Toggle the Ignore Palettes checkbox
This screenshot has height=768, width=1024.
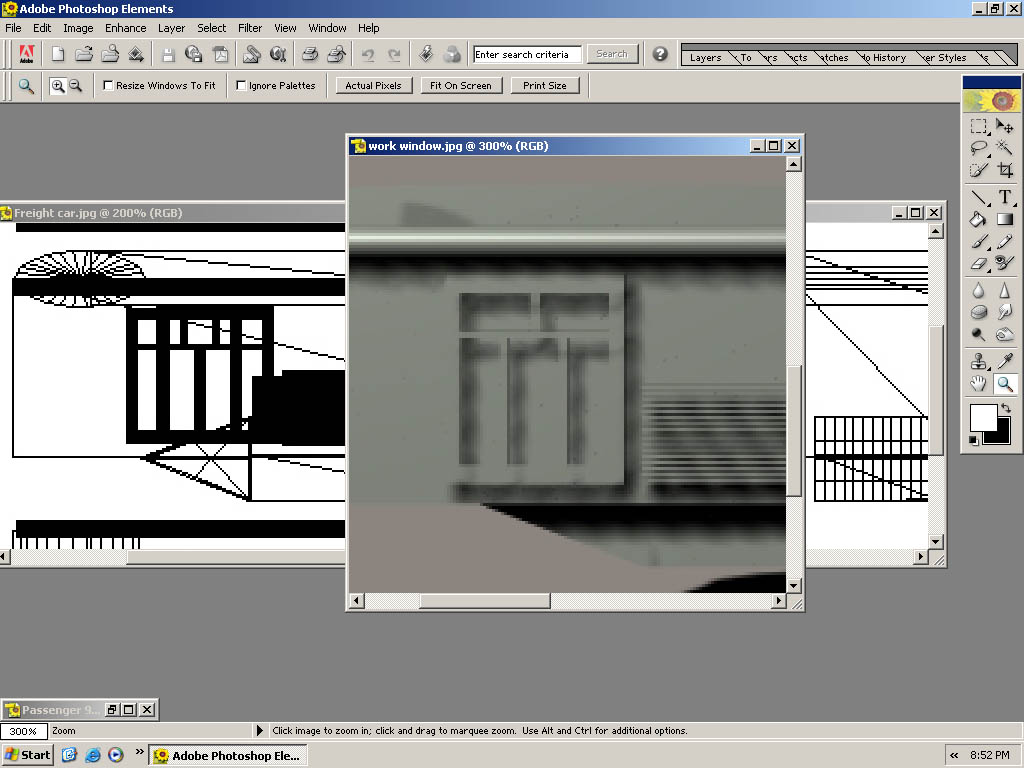coord(241,86)
